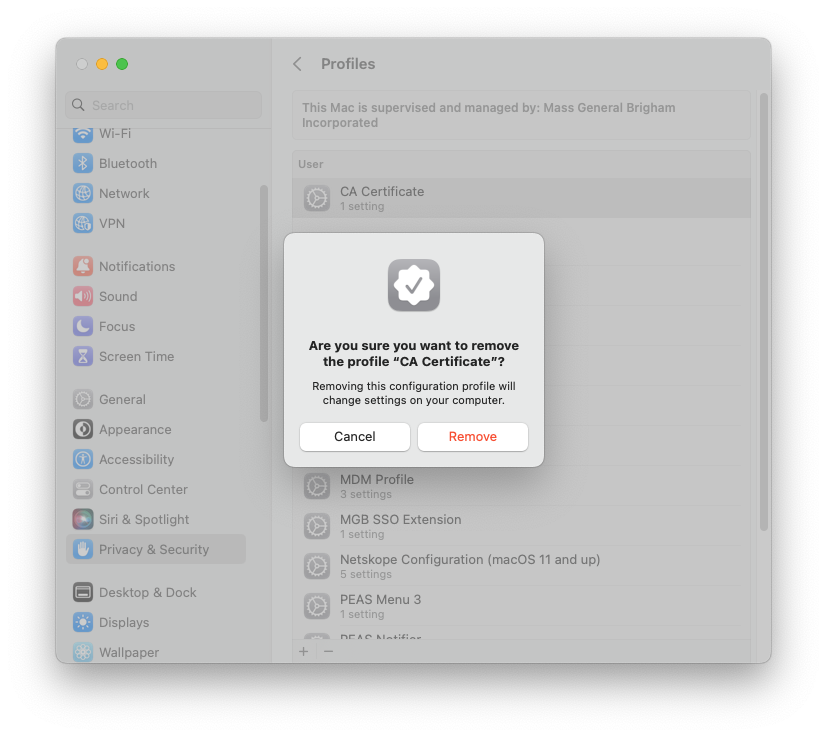Go back using the Profiles back chevron
Viewport: 827px width, 737px height.
pyautogui.click(x=297, y=64)
